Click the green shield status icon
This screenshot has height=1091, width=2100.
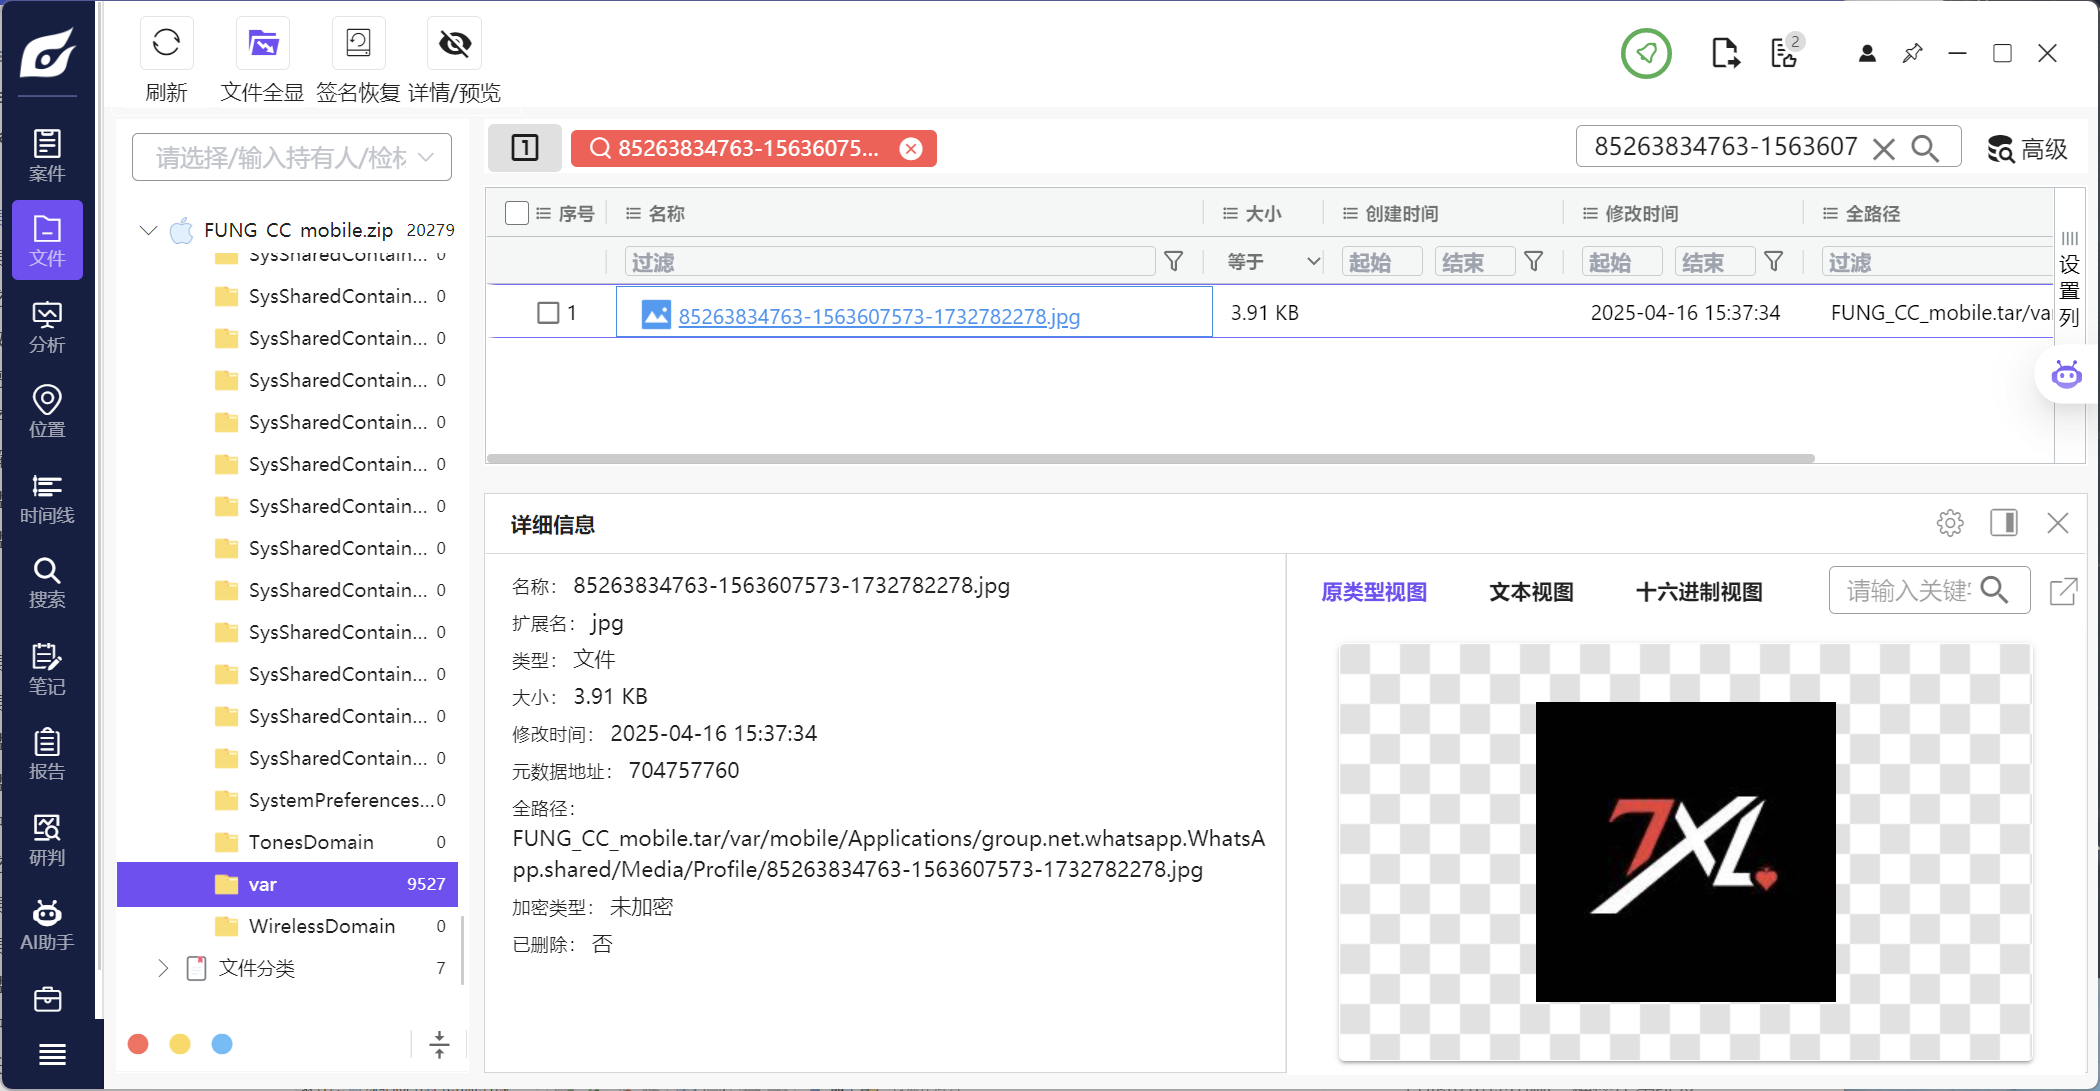pos(1646,53)
